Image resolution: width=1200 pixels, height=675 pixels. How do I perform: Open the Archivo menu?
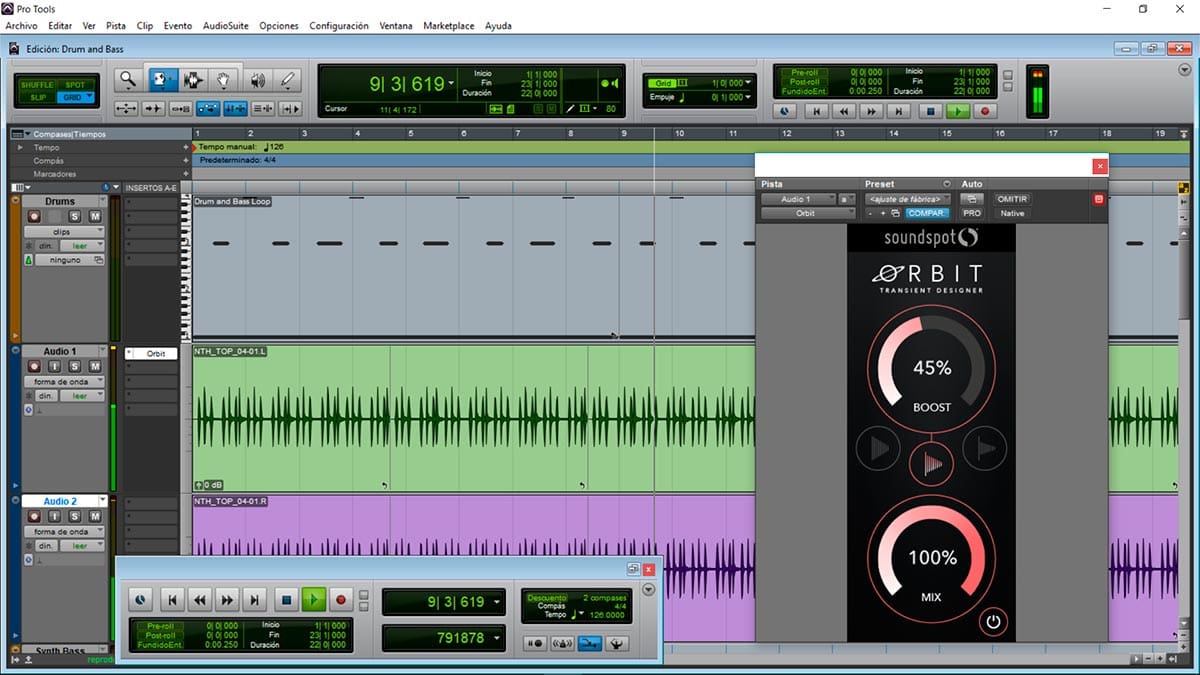click(x=22, y=26)
